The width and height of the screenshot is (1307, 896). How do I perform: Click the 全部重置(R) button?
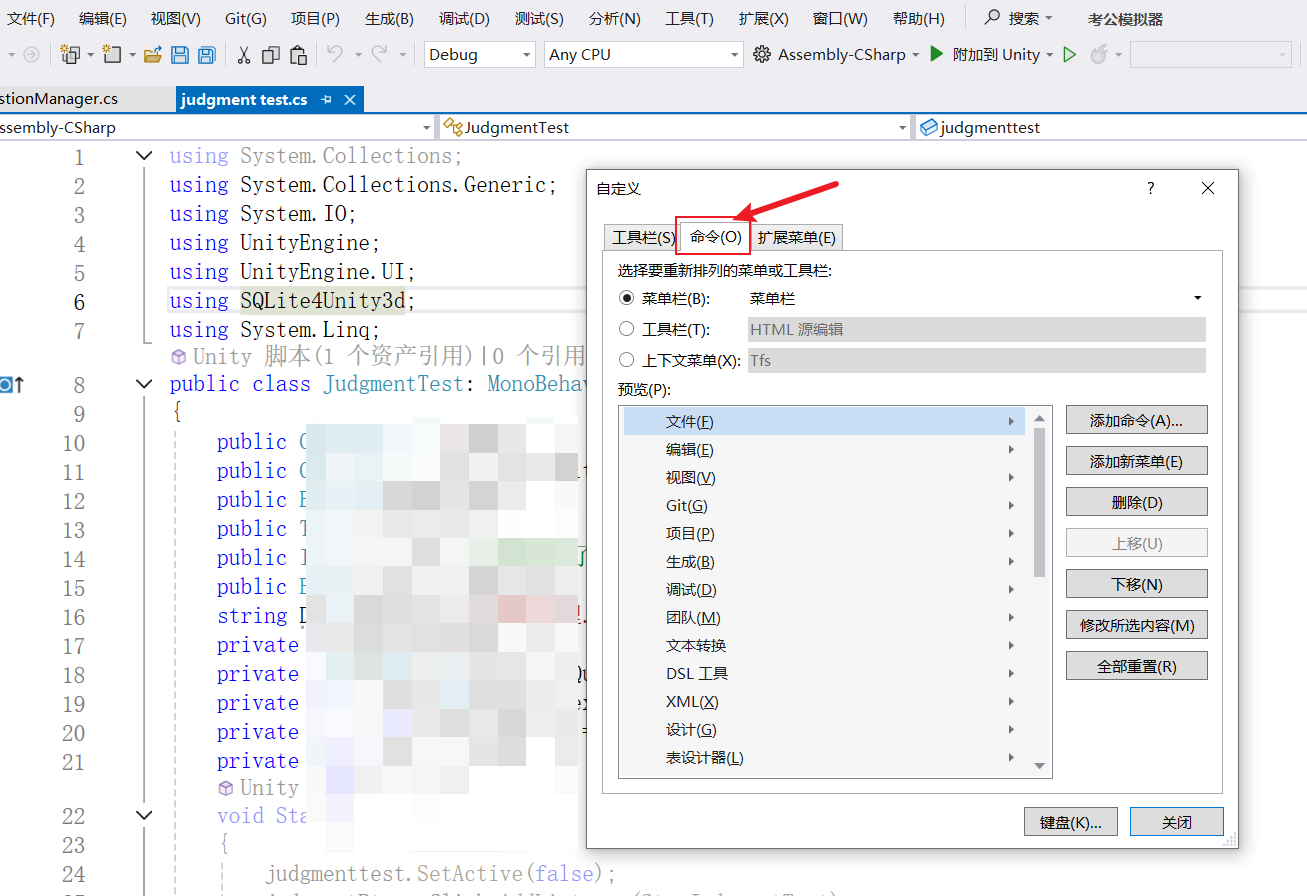click(1137, 666)
